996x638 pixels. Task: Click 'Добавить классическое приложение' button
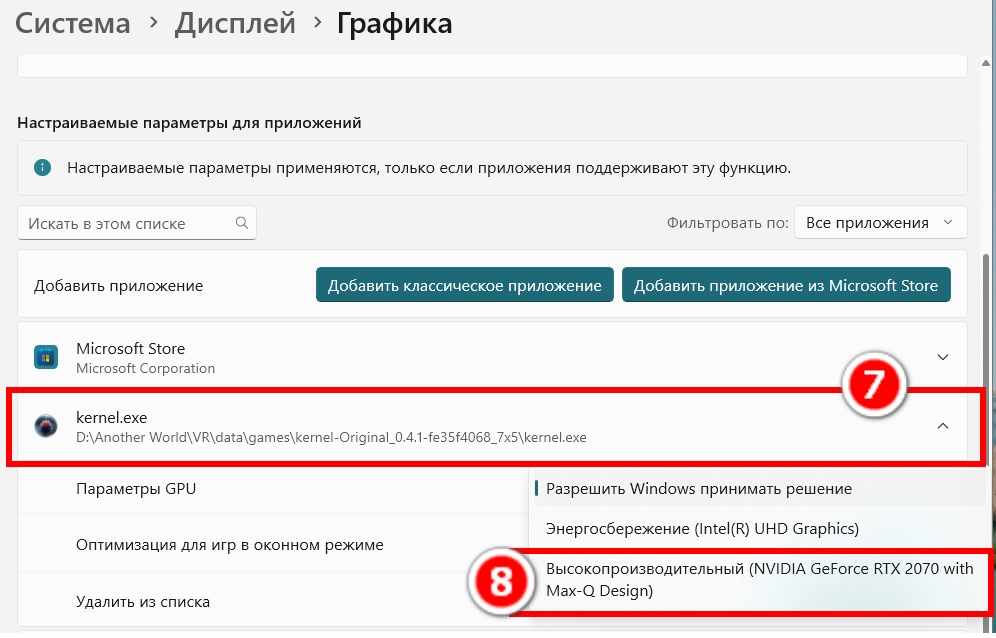(464, 285)
